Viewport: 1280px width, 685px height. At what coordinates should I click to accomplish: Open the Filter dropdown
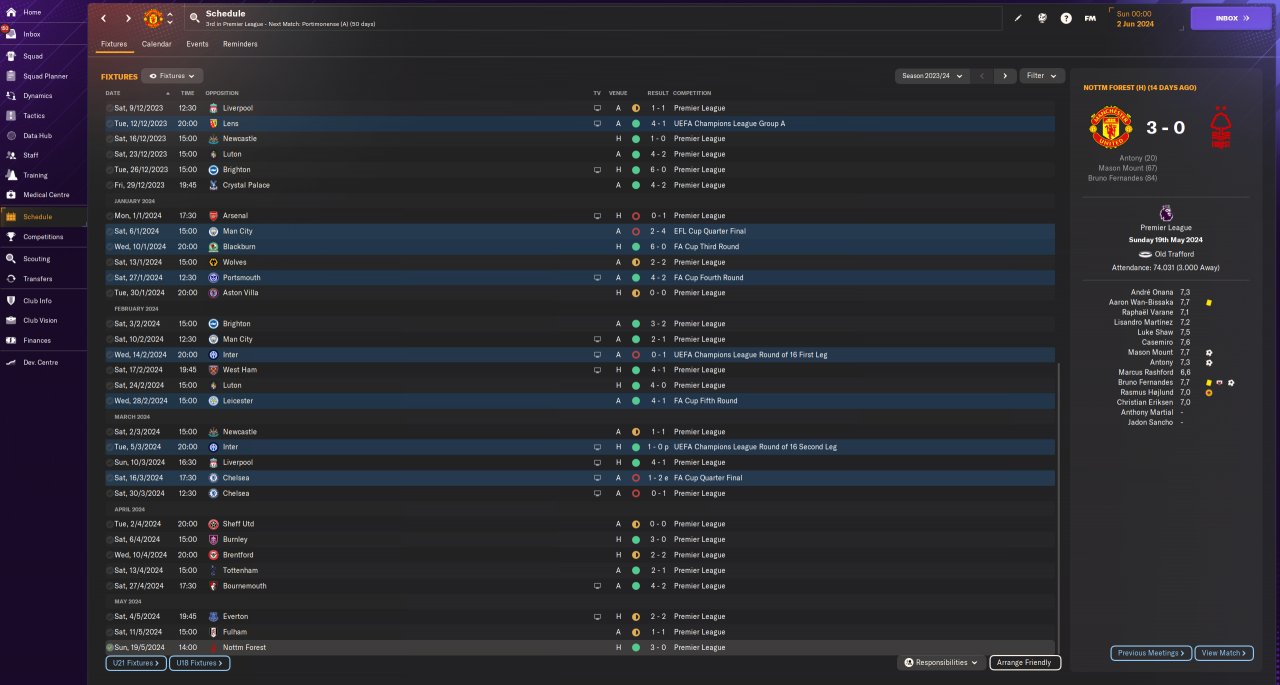1042,76
